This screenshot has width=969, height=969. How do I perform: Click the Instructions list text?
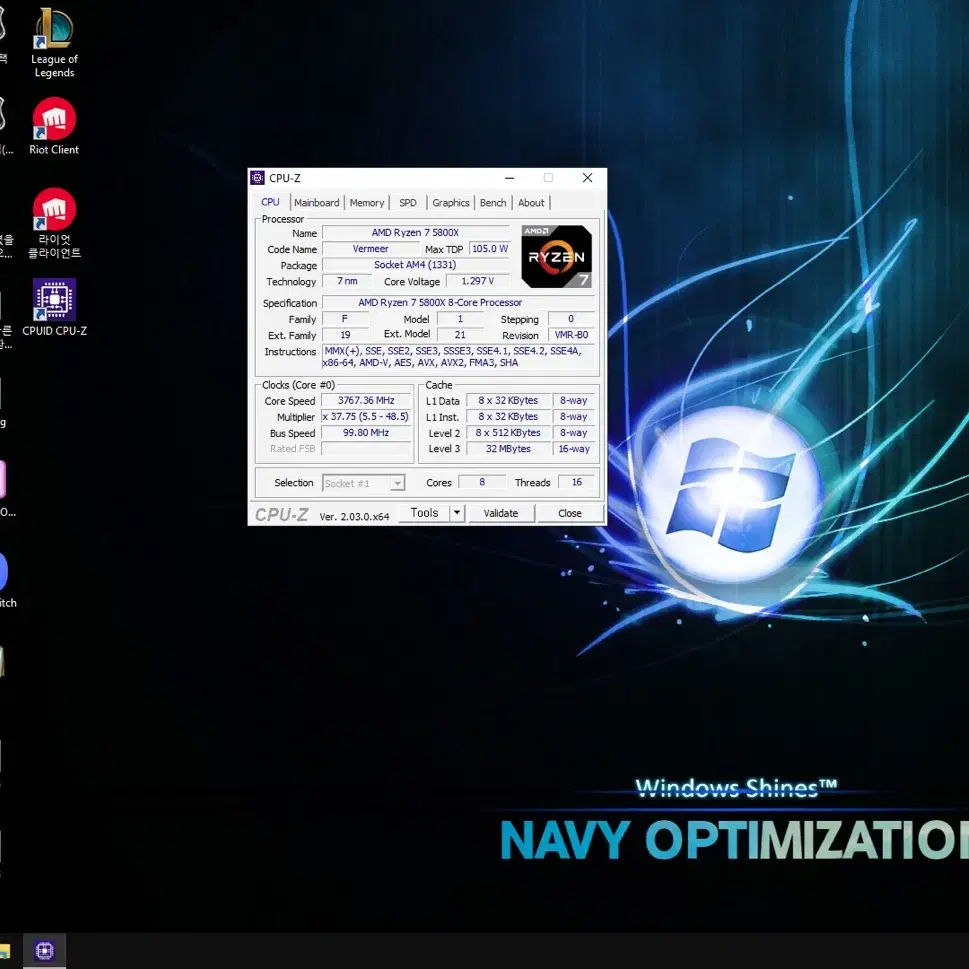pos(458,357)
